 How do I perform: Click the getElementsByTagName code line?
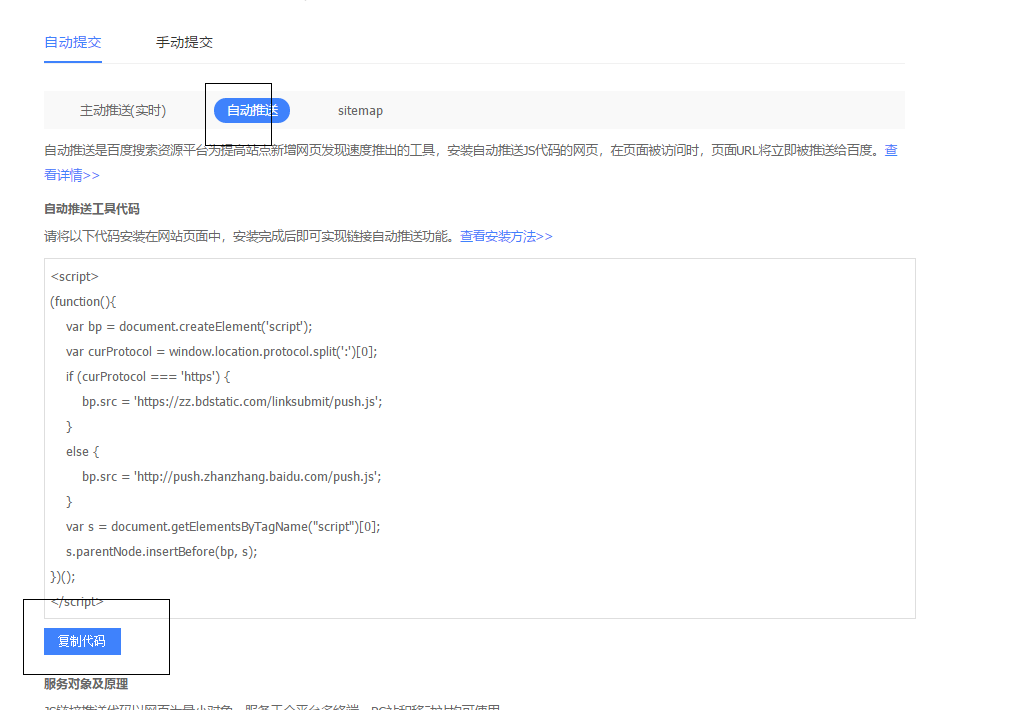coord(223,527)
